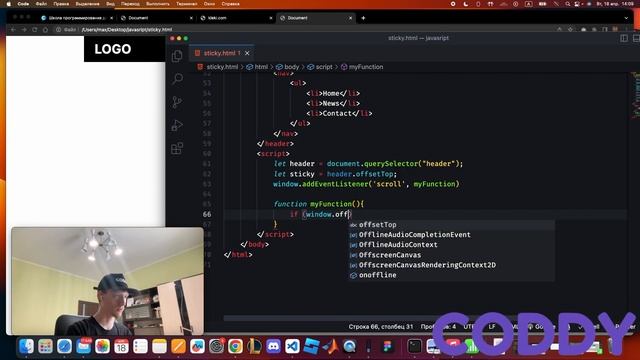Click the browser back arrow

(13, 29)
